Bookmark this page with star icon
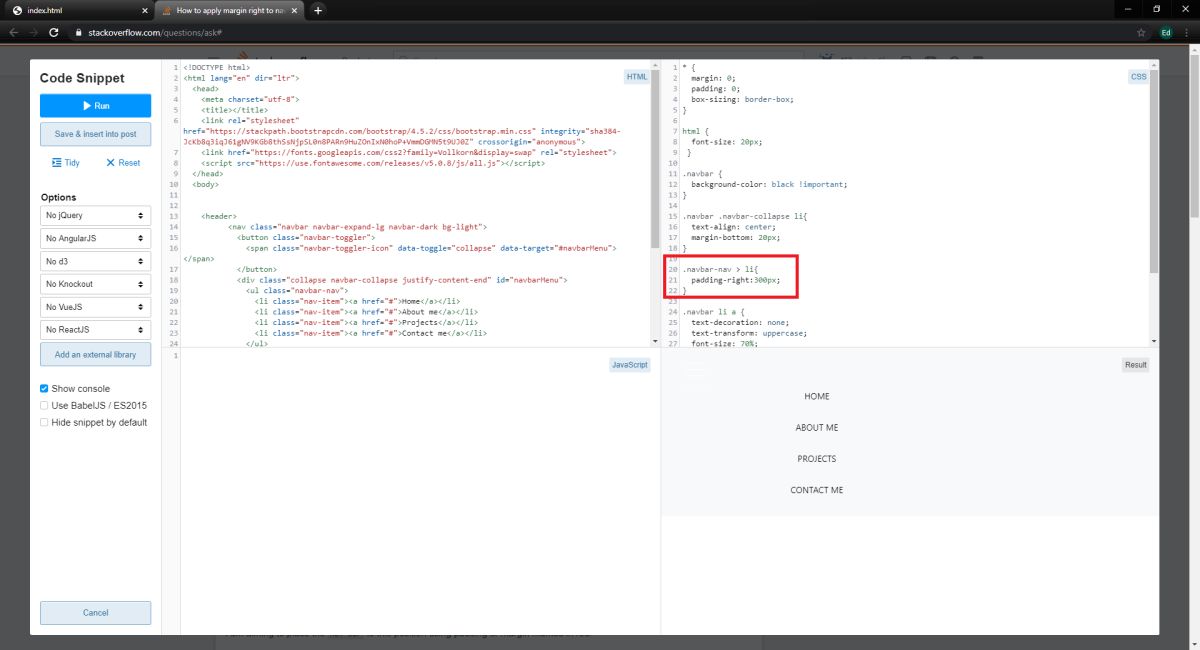Viewport: 1200px width, 650px height. 1141,32
